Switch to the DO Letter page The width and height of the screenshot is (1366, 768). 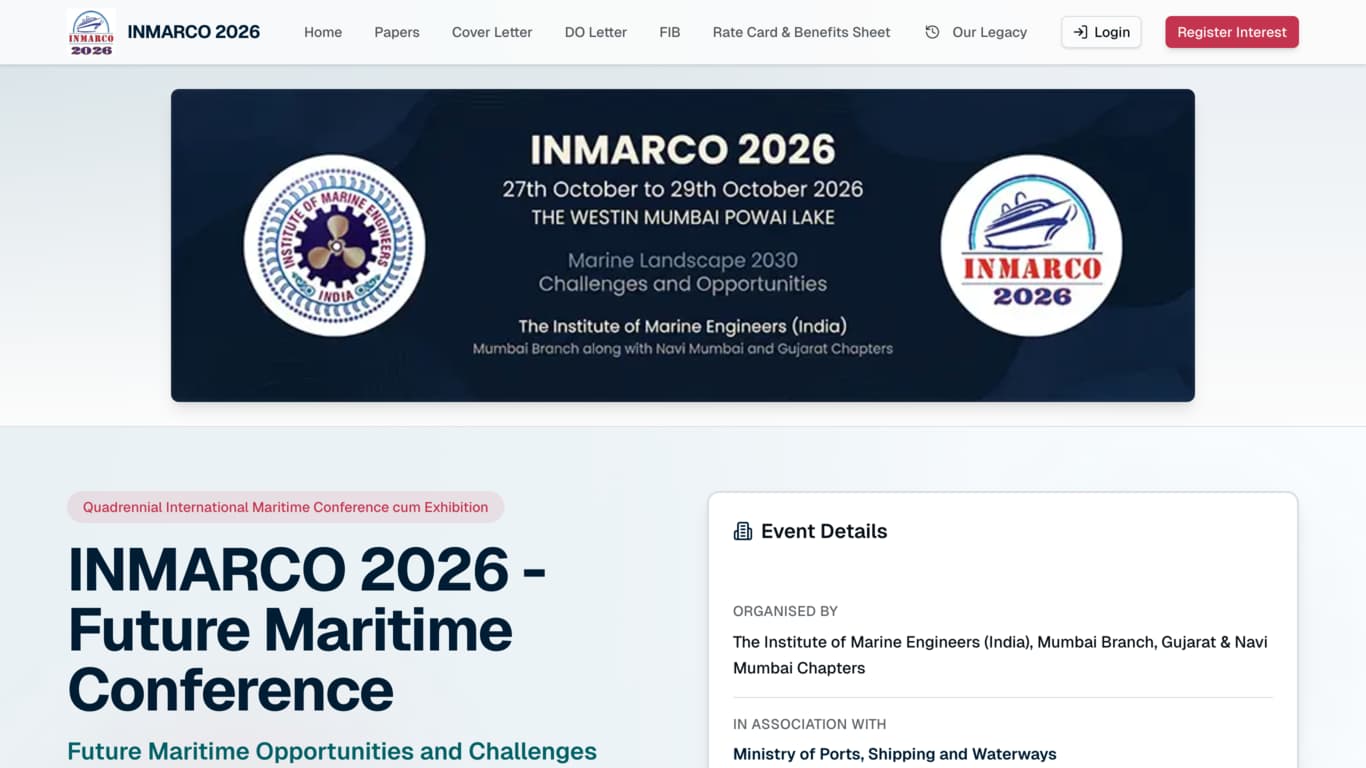pyautogui.click(x=595, y=32)
